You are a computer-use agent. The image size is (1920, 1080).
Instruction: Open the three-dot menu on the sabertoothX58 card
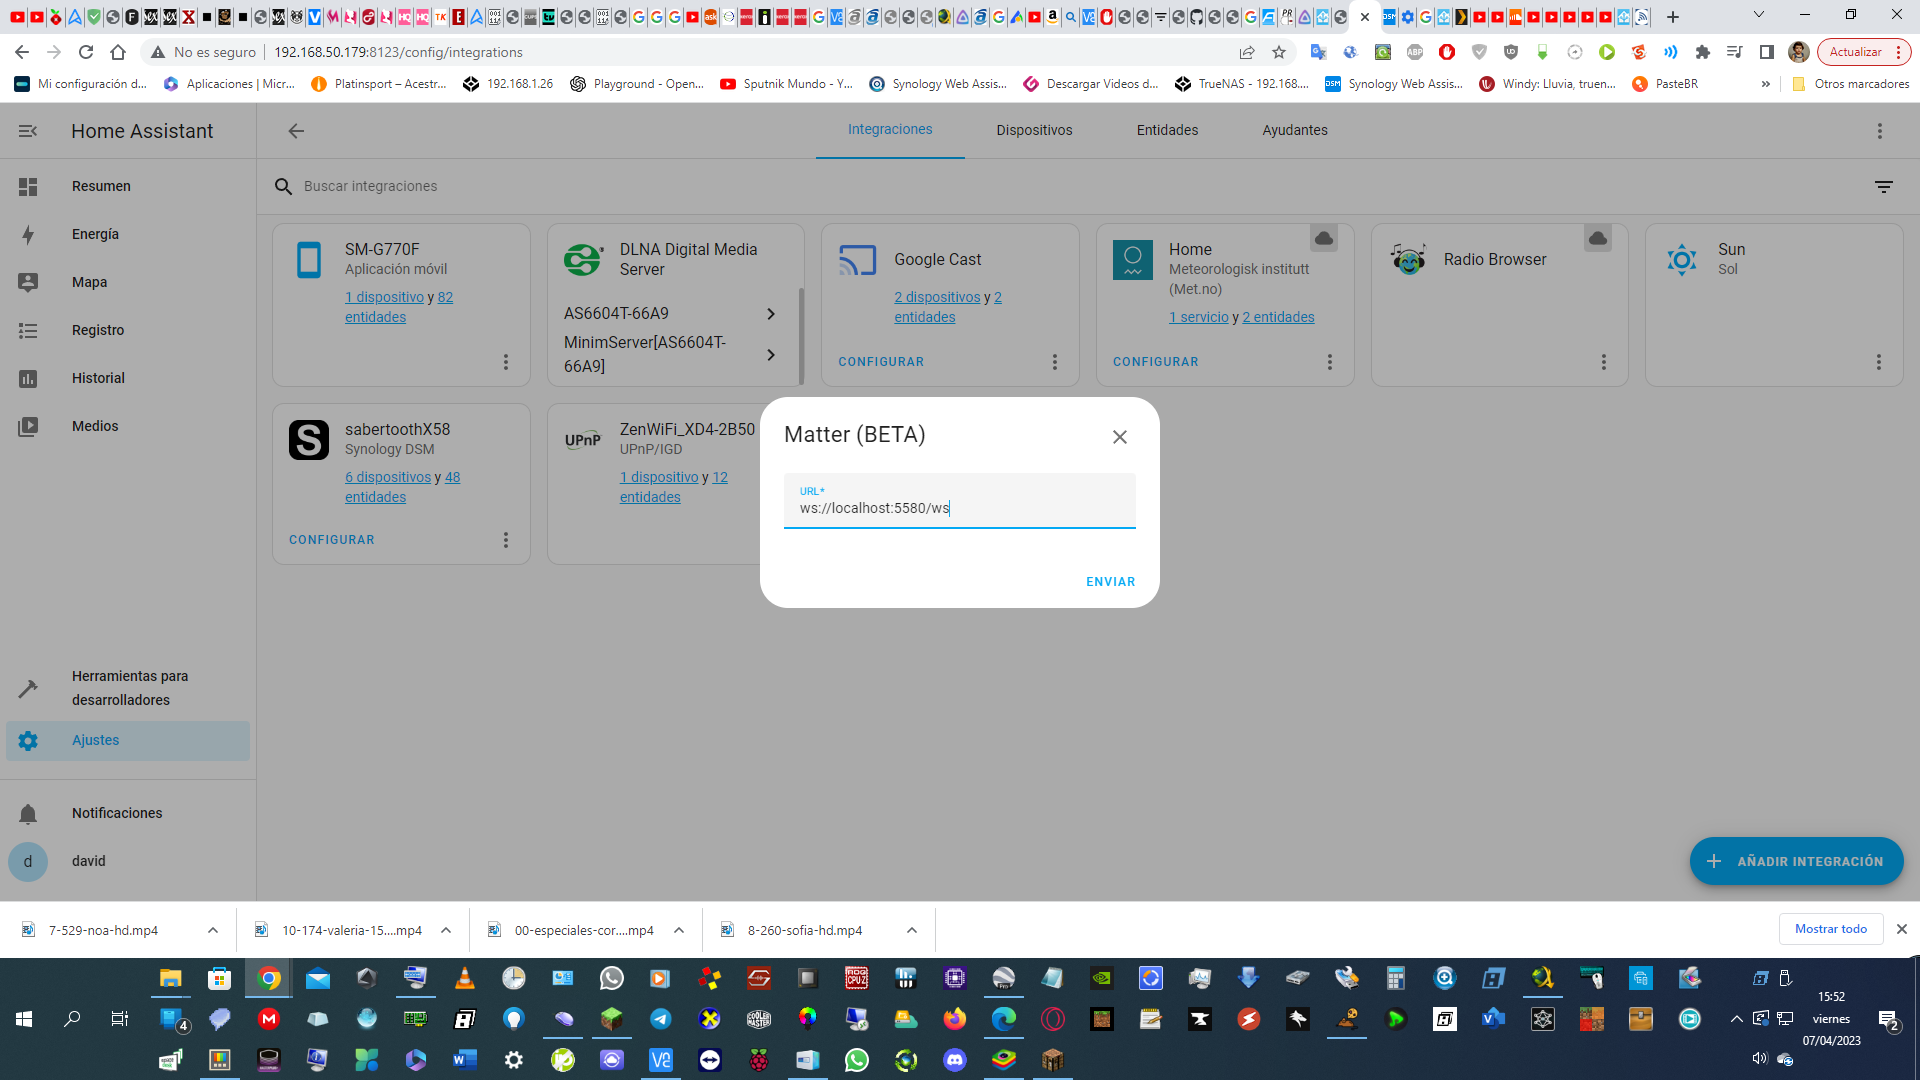(x=505, y=540)
